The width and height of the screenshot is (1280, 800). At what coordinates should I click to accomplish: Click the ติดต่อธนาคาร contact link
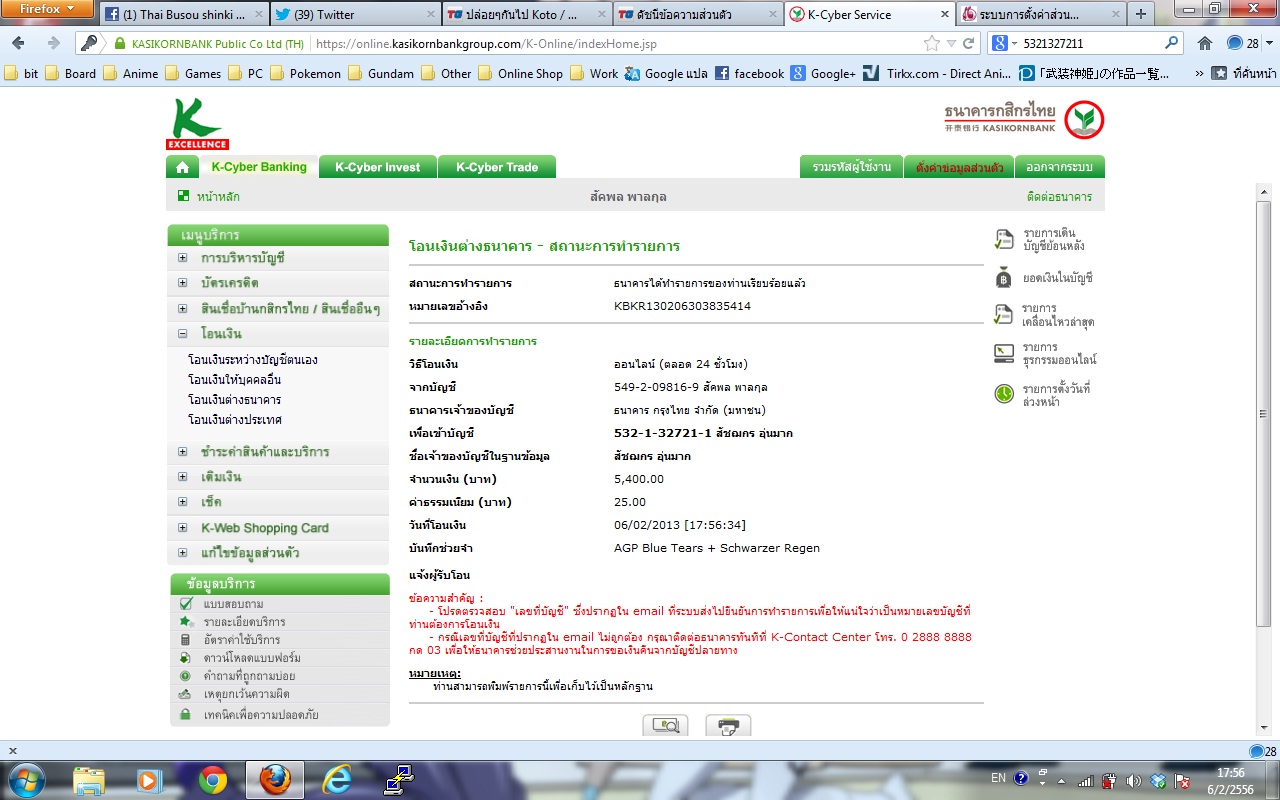point(1059,197)
